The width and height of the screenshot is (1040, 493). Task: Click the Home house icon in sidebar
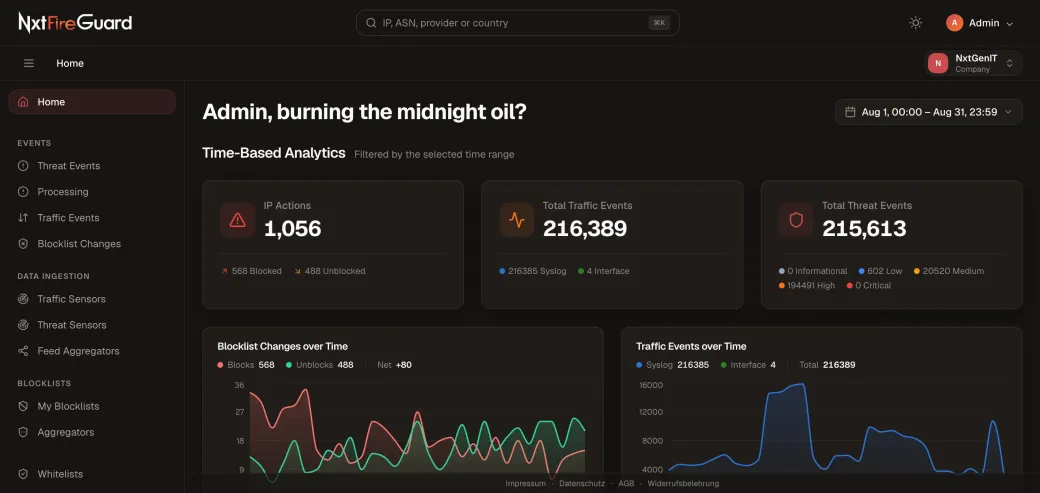(23, 102)
